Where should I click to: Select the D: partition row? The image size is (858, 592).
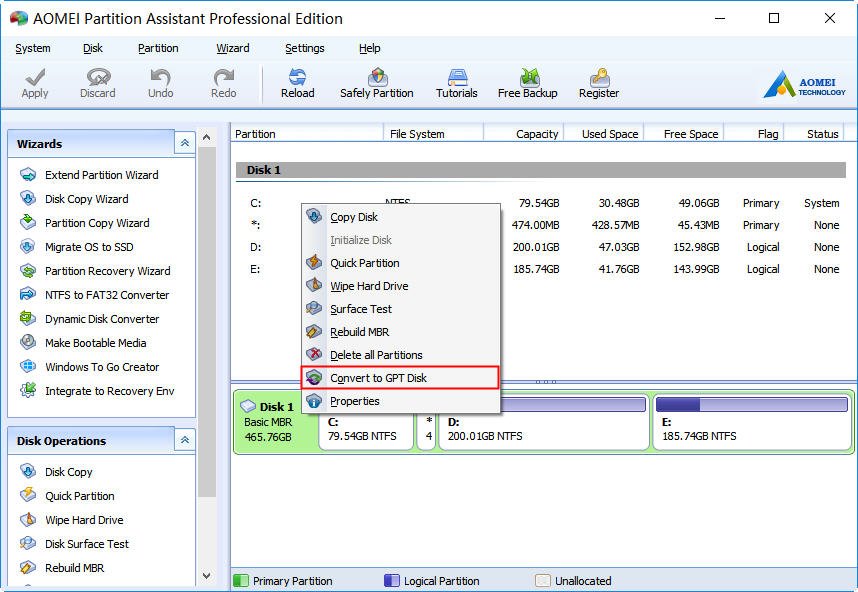click(x=541, y=247)
